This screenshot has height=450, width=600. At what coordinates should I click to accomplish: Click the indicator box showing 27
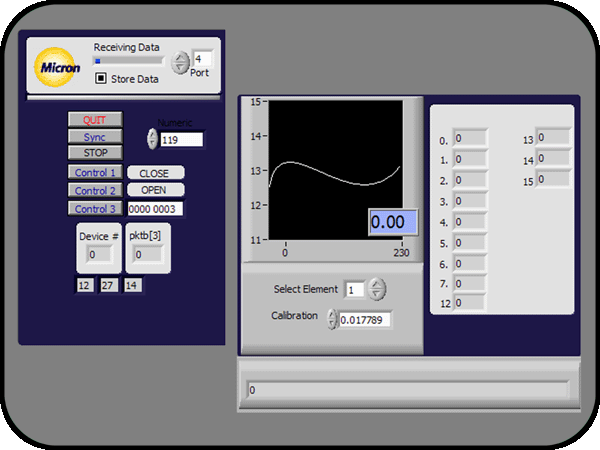point(109,285)
